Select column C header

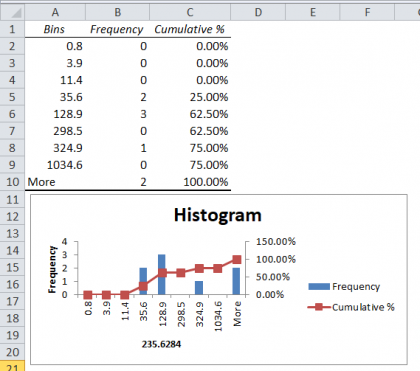coord(190,12)
